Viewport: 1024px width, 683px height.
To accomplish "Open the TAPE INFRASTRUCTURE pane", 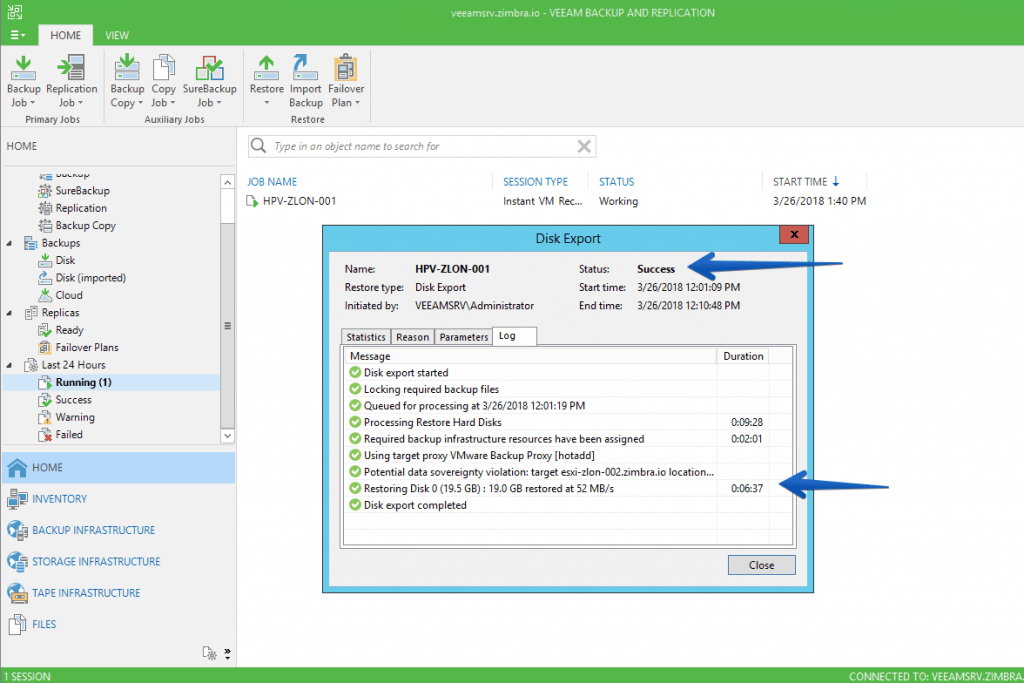I will (118, 593).
